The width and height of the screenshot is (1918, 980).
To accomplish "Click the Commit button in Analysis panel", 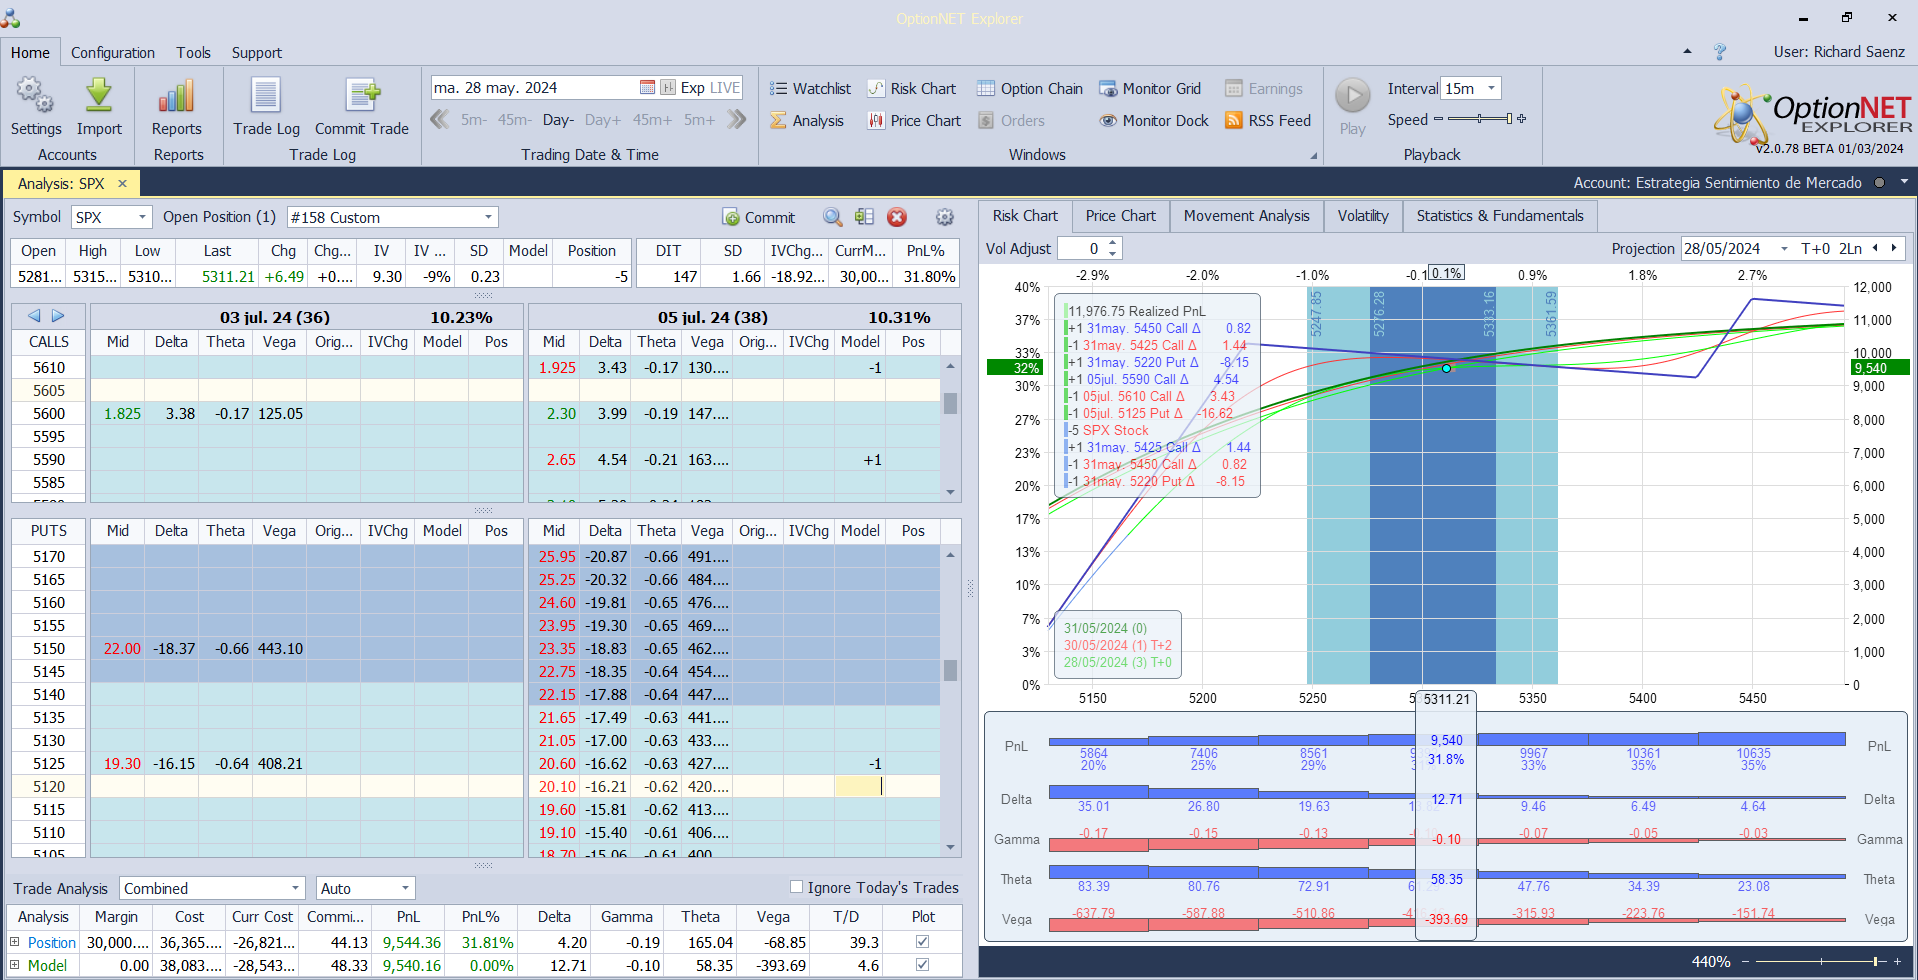I will 759,218.
